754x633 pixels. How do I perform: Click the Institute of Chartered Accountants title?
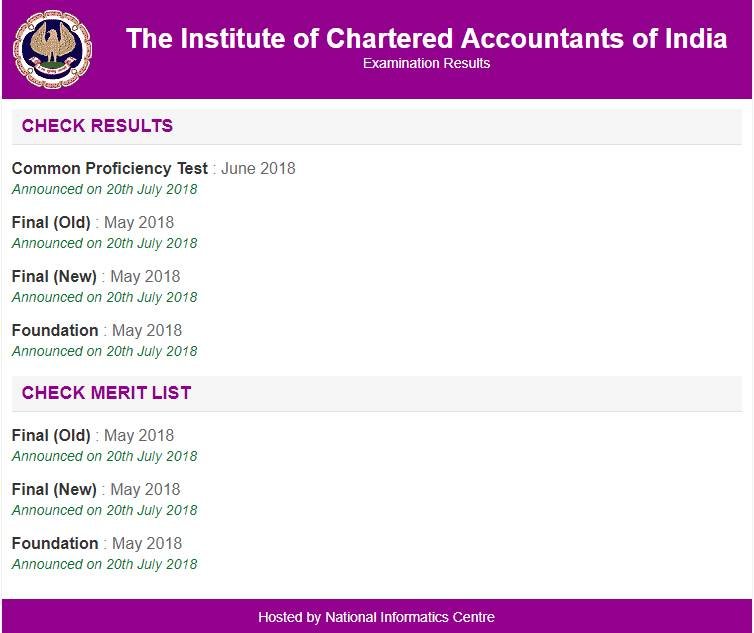click(427, 39)
